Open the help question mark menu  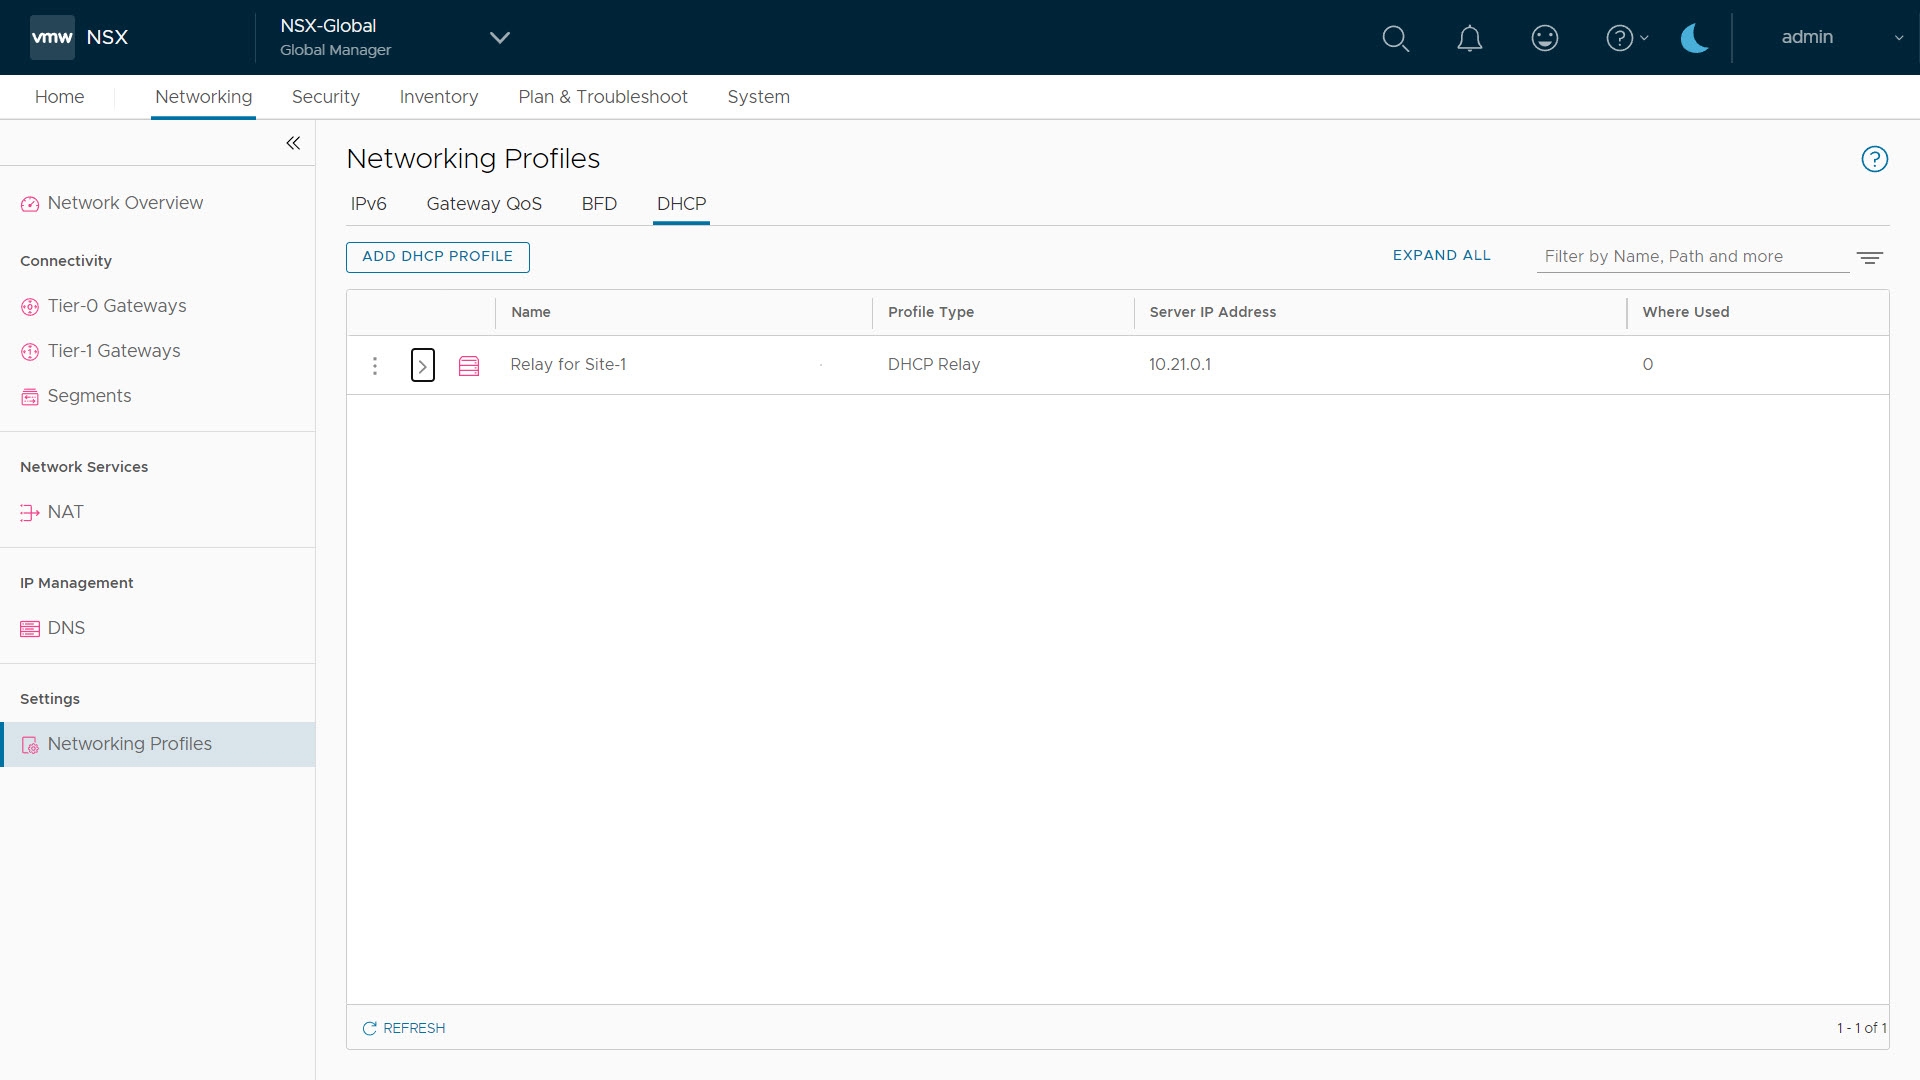click(1626, 38)
